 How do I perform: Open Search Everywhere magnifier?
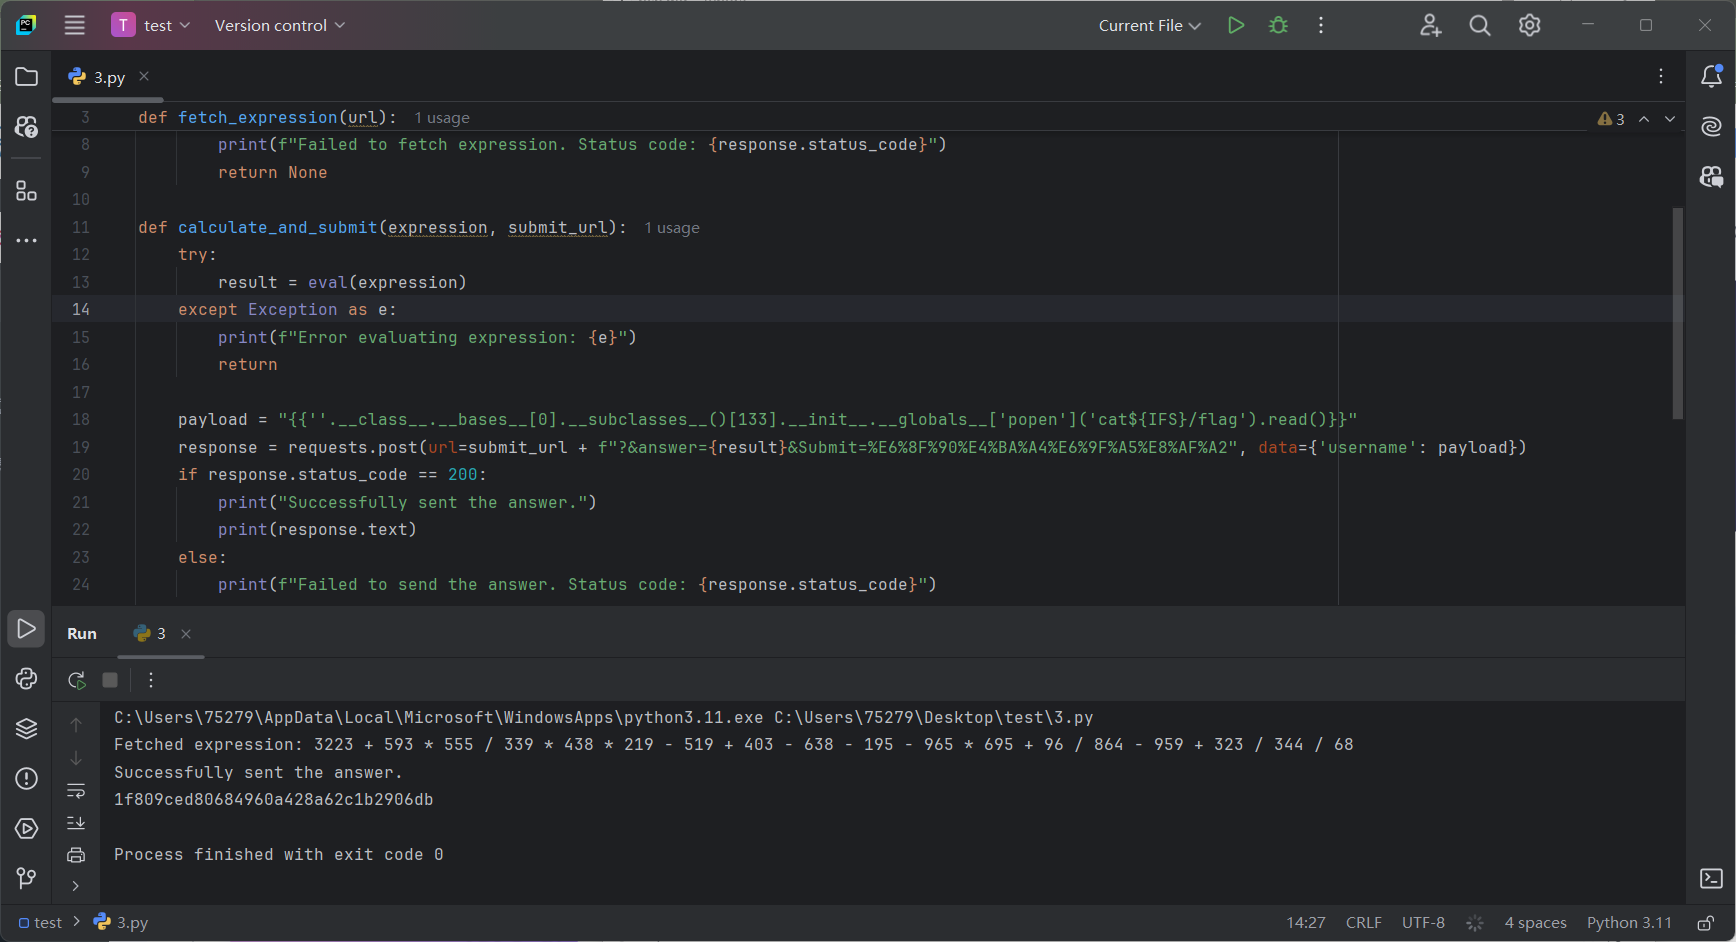[1480, 25]
